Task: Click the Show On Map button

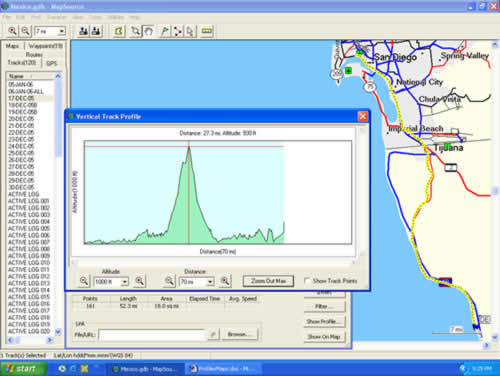Action: tap(324, 337)
